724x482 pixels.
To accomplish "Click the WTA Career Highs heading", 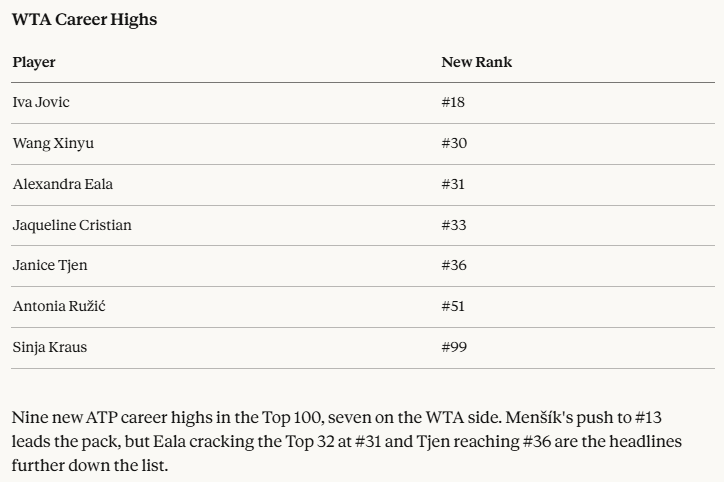I will 84,19.
